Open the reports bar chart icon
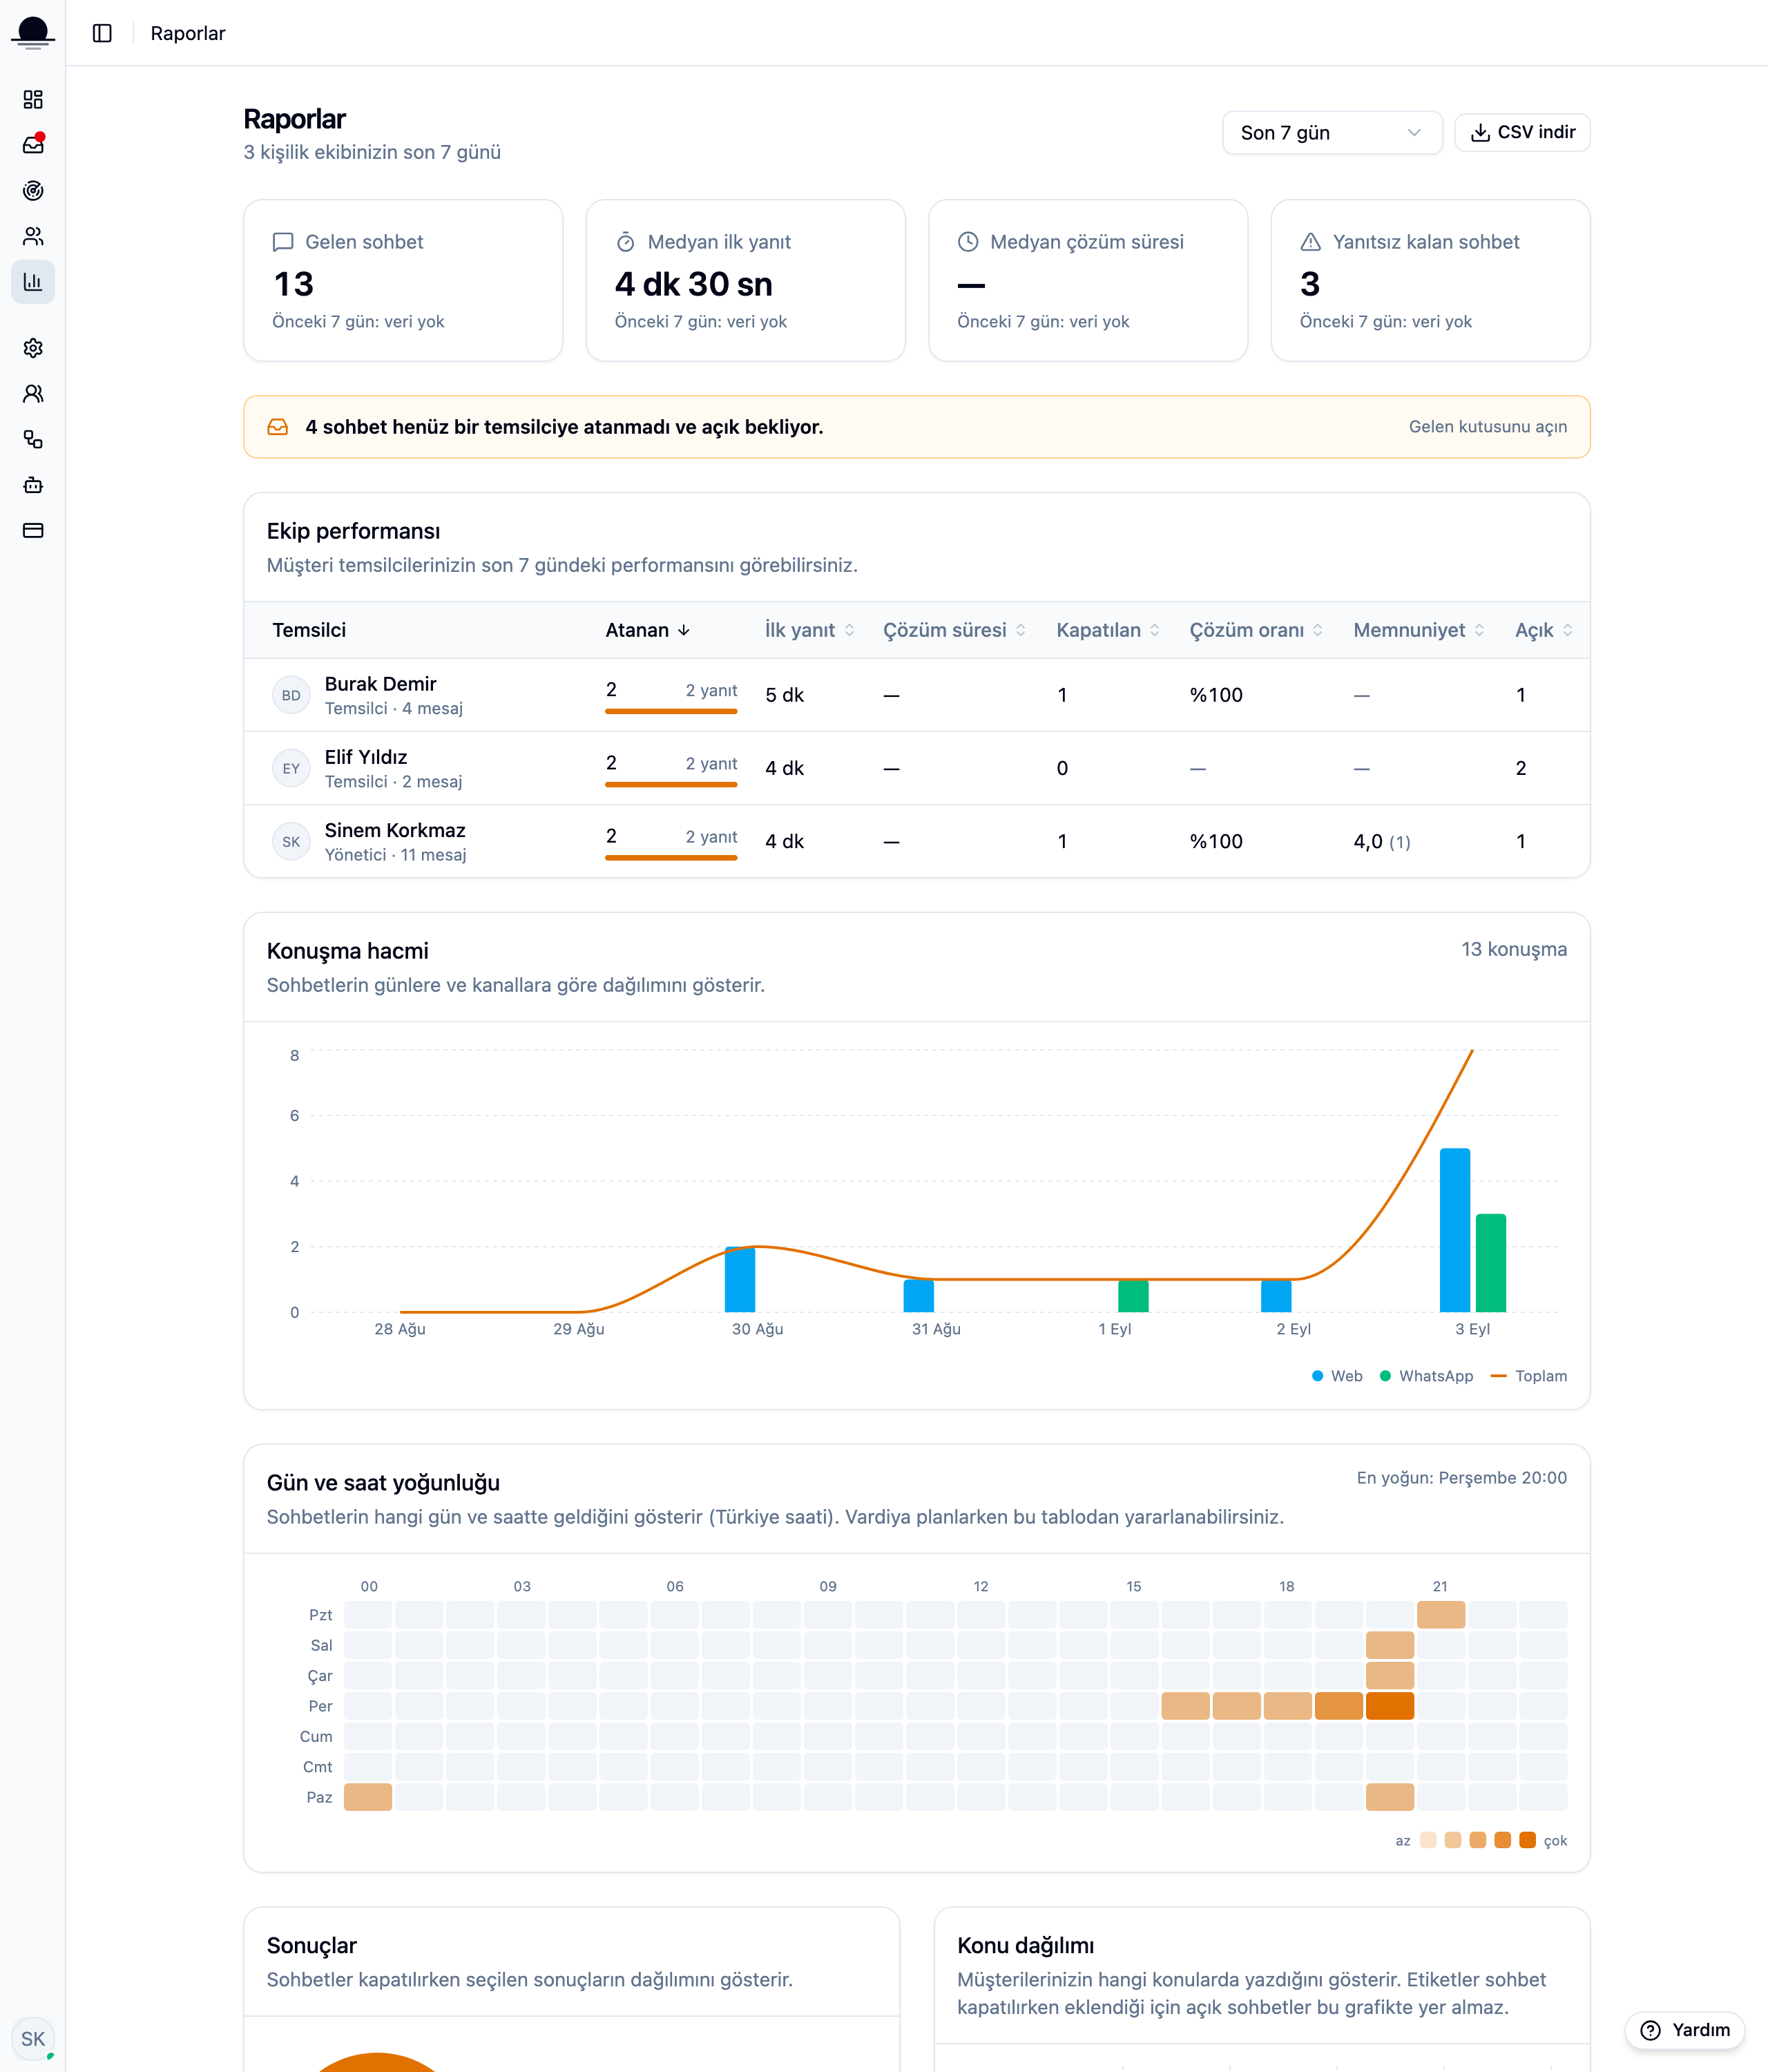Viewport: 1768px width, 2072px height. (x=33, y=282)
